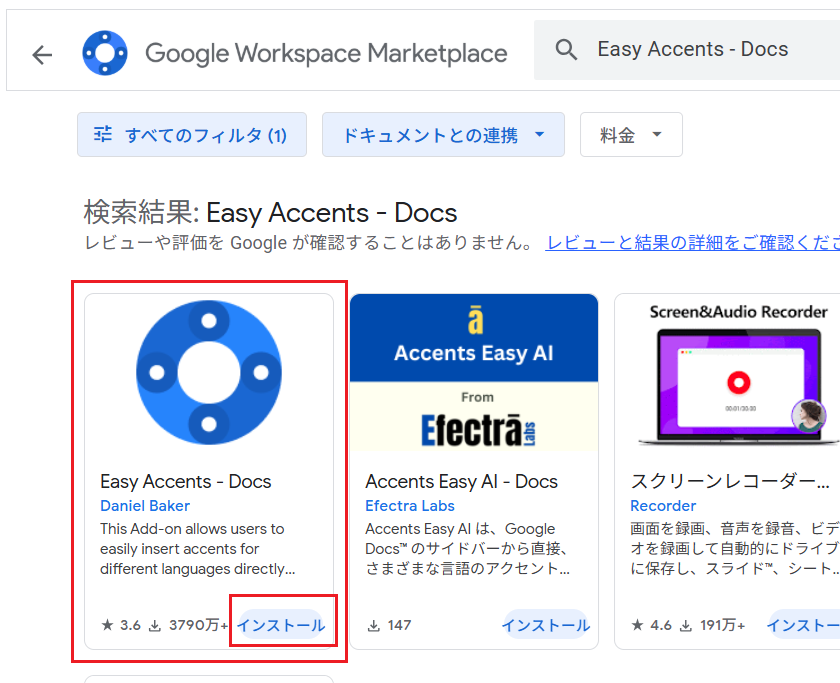
Task: Click the Accents Easy AI description text
Action: coord(467,549)
